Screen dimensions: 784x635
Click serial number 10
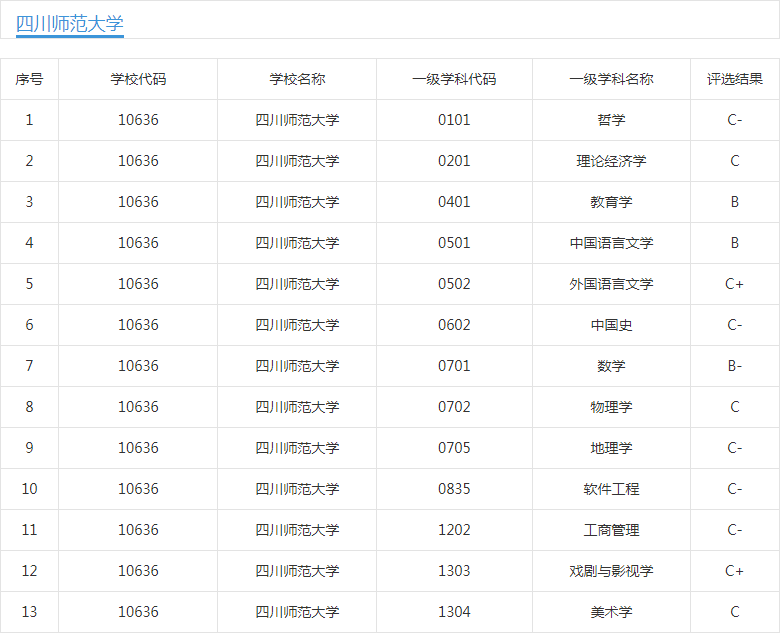[x=30, y=489]
